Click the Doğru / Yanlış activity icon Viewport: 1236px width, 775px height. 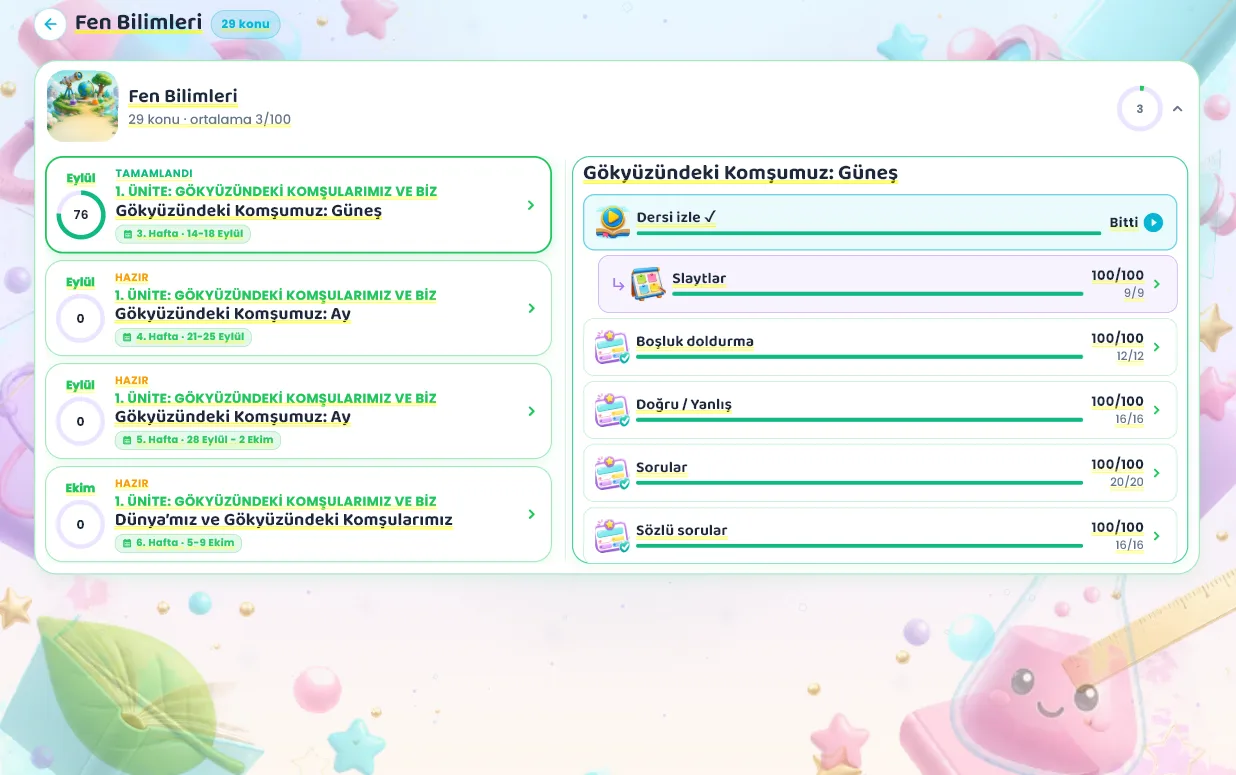point(612,410)
